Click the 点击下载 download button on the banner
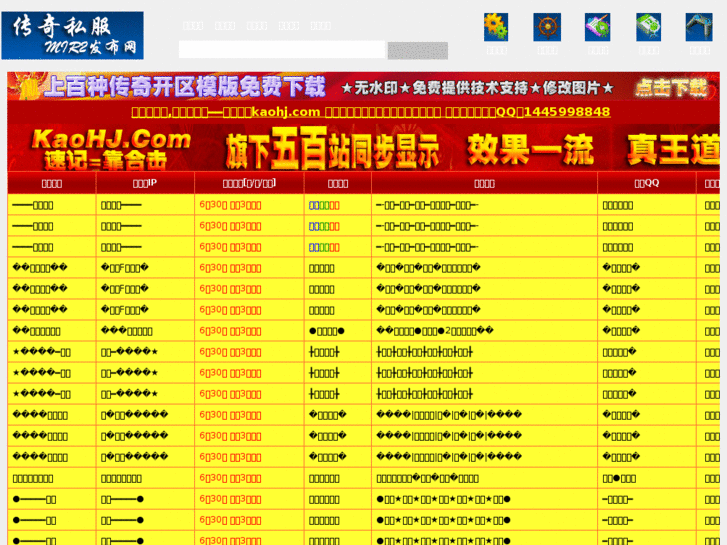 click(671, 87)
